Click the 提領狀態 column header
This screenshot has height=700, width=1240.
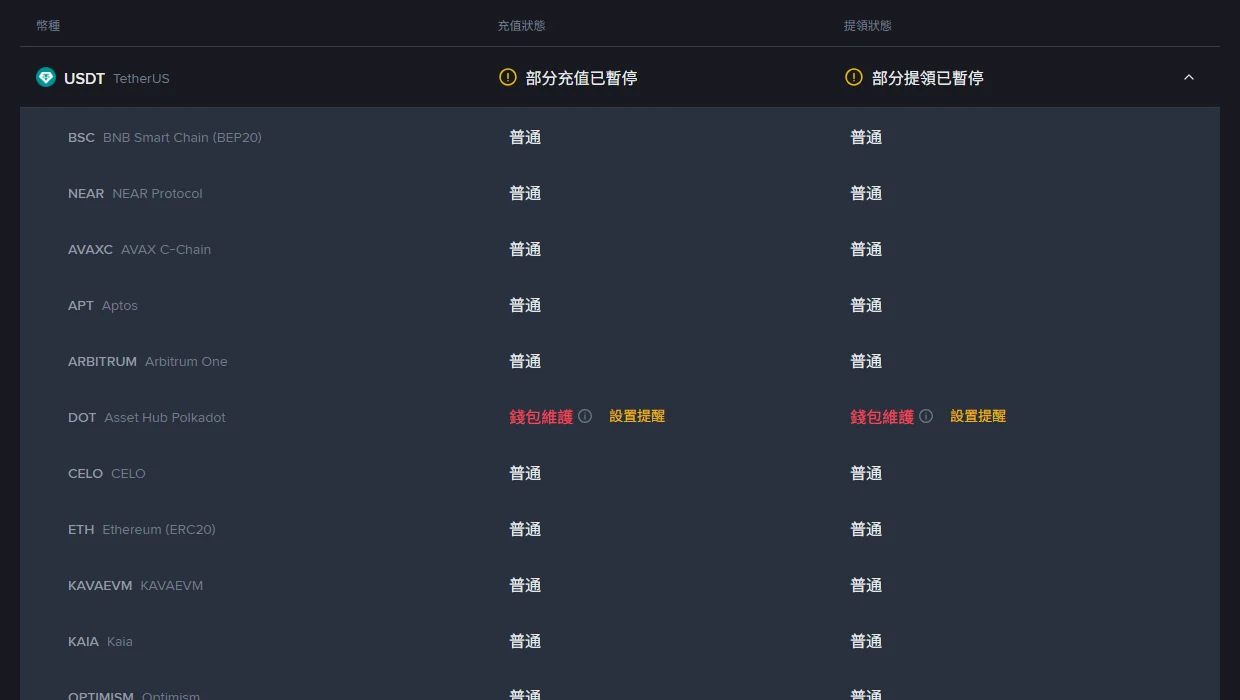point(867,25)
